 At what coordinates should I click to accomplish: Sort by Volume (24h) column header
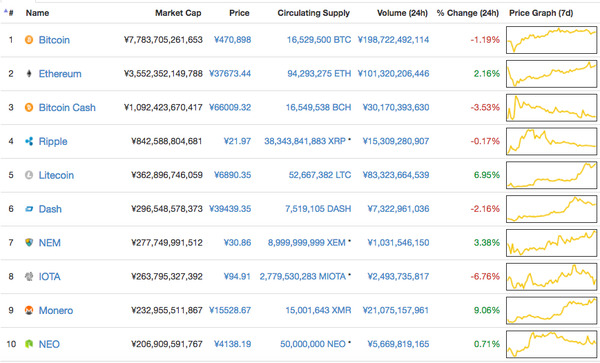click(x=402, y=13)
